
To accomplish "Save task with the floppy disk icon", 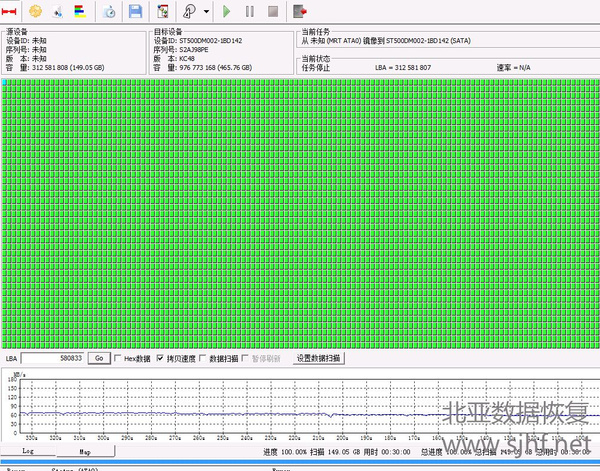I will 135,11.
